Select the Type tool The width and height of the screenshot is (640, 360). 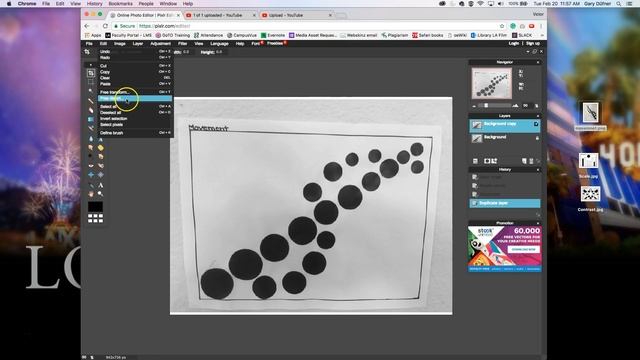click(100, 185)
